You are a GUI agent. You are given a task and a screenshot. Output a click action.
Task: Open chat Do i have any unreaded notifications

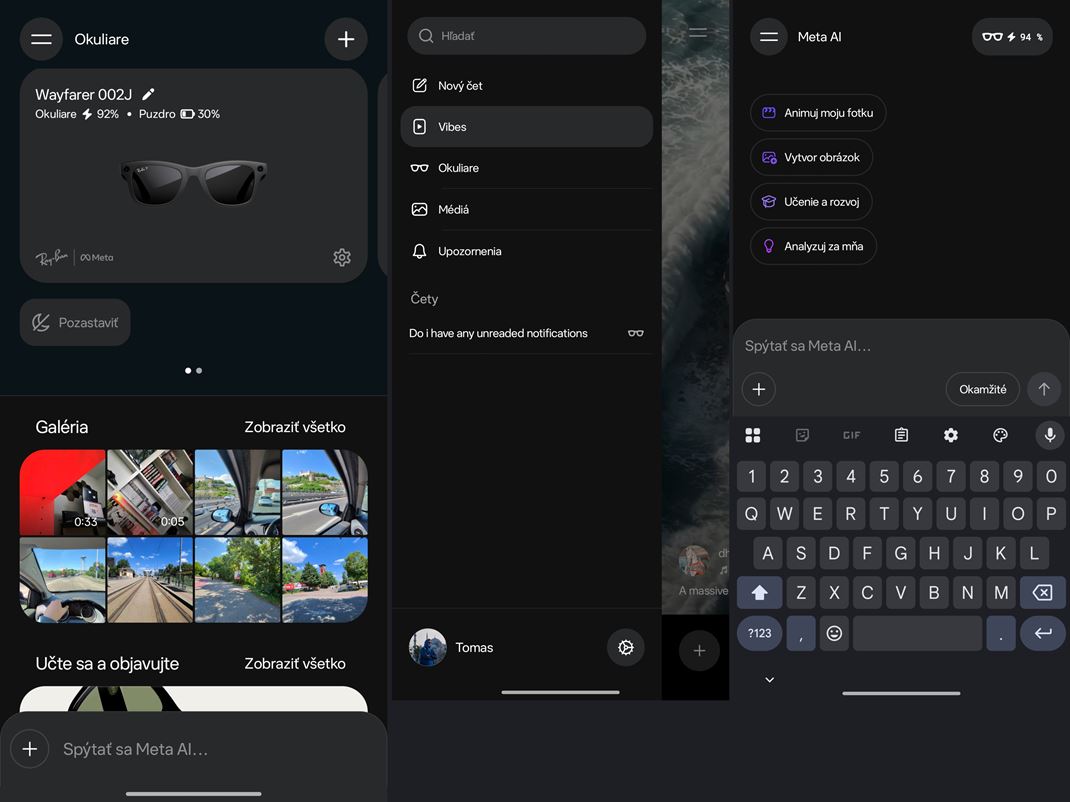tap(526, 333)
